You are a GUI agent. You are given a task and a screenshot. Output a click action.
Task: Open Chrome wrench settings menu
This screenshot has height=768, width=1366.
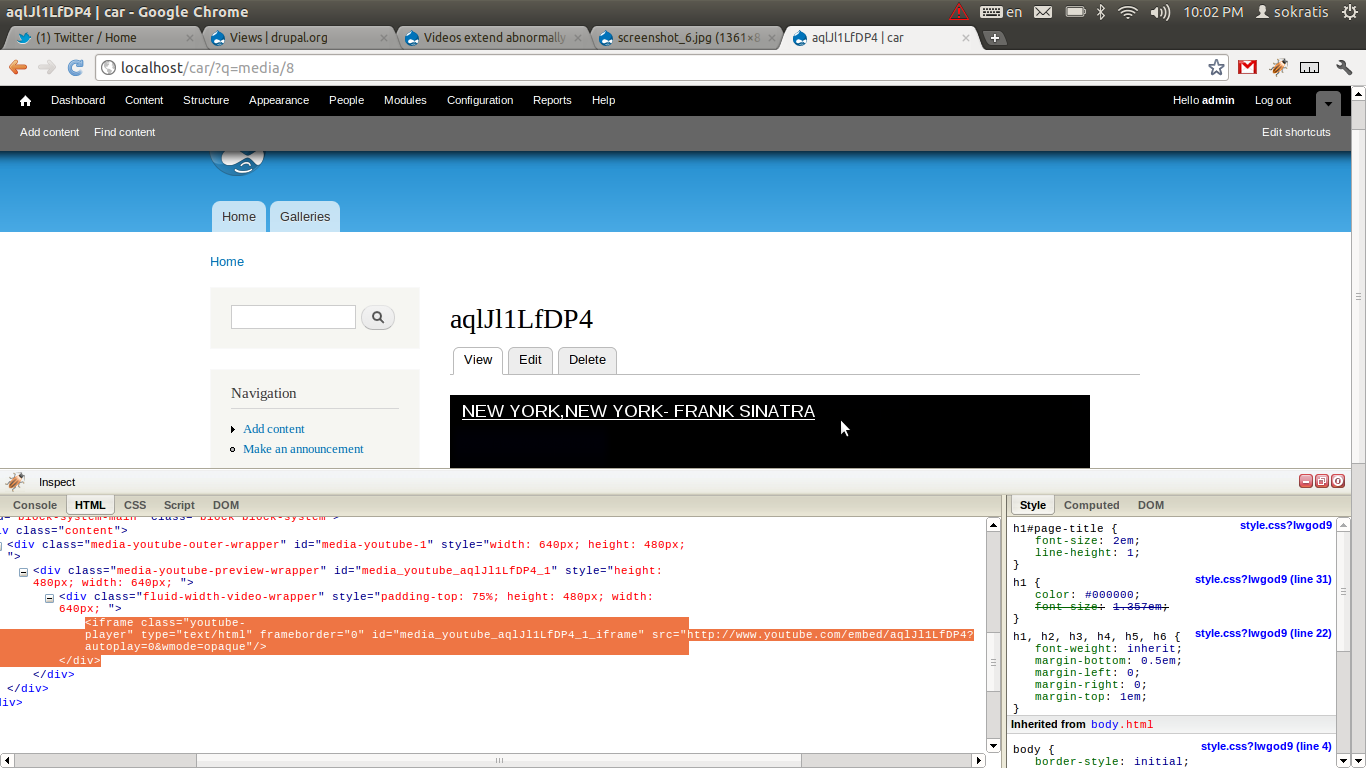pyautogui.click(x=1344, y=67)
